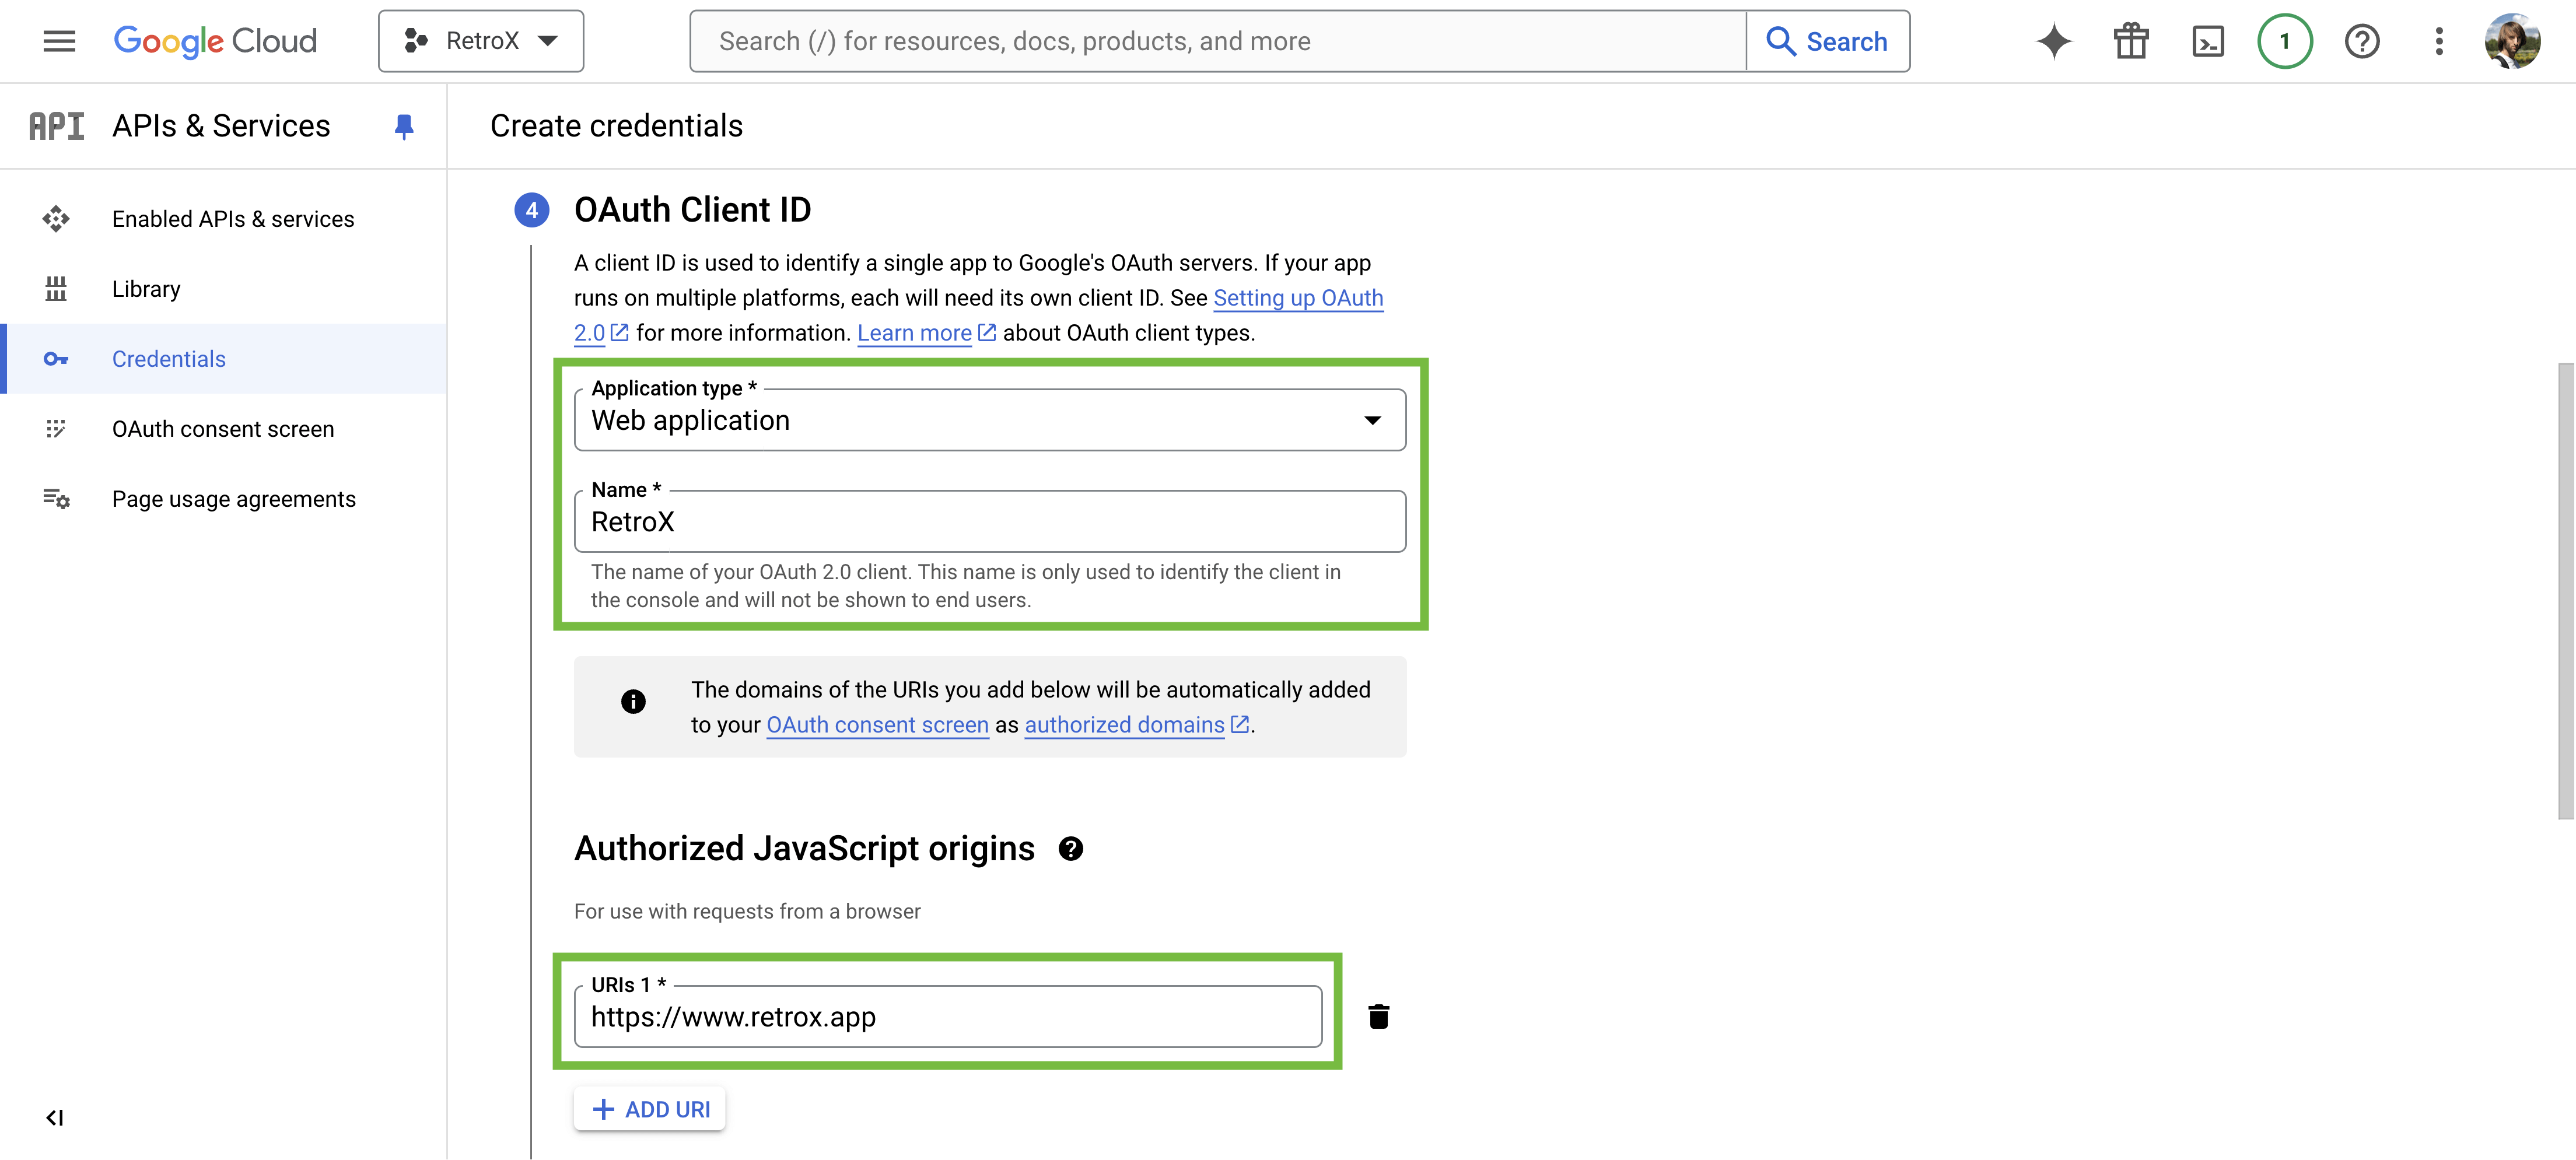Click the info icon in the notice box
Viewport: 2576px width, 1160px height.
tap(633, 702)
